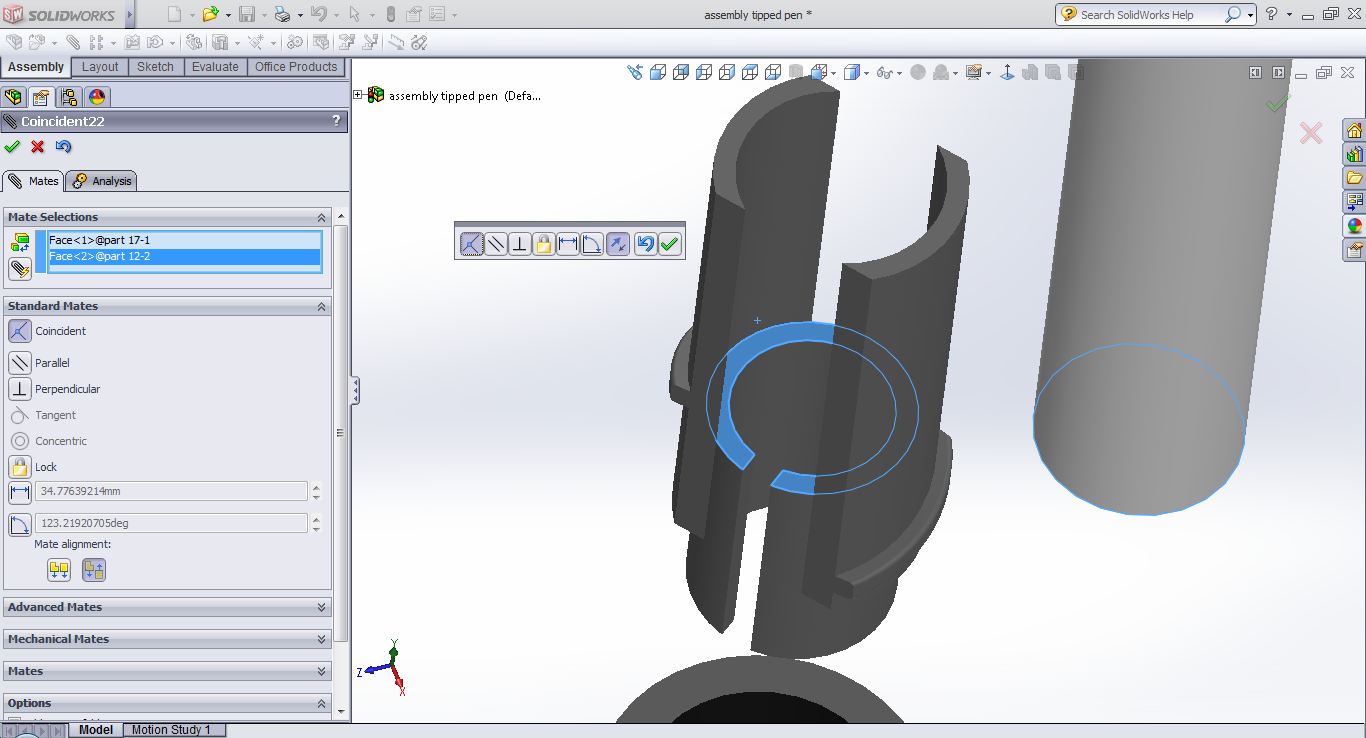Screen dimensions: 1366x738
Task: Select the Lock mate icon in the popup toolbar
Action: 544,244
